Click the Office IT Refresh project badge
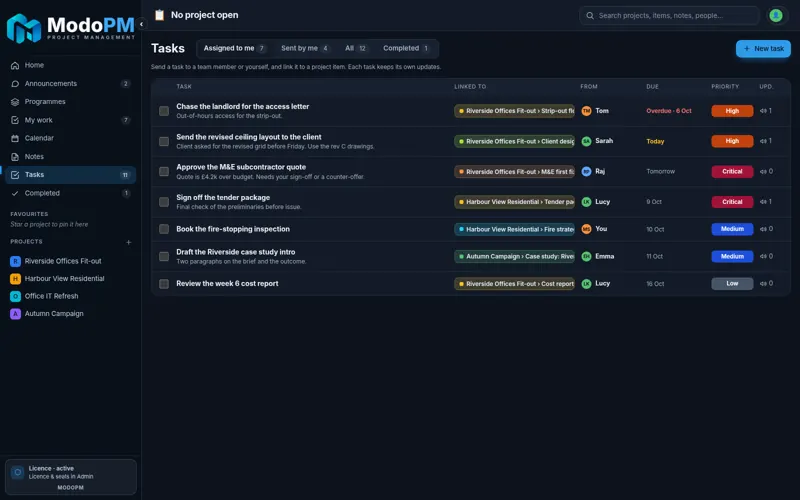 (15, 296)
